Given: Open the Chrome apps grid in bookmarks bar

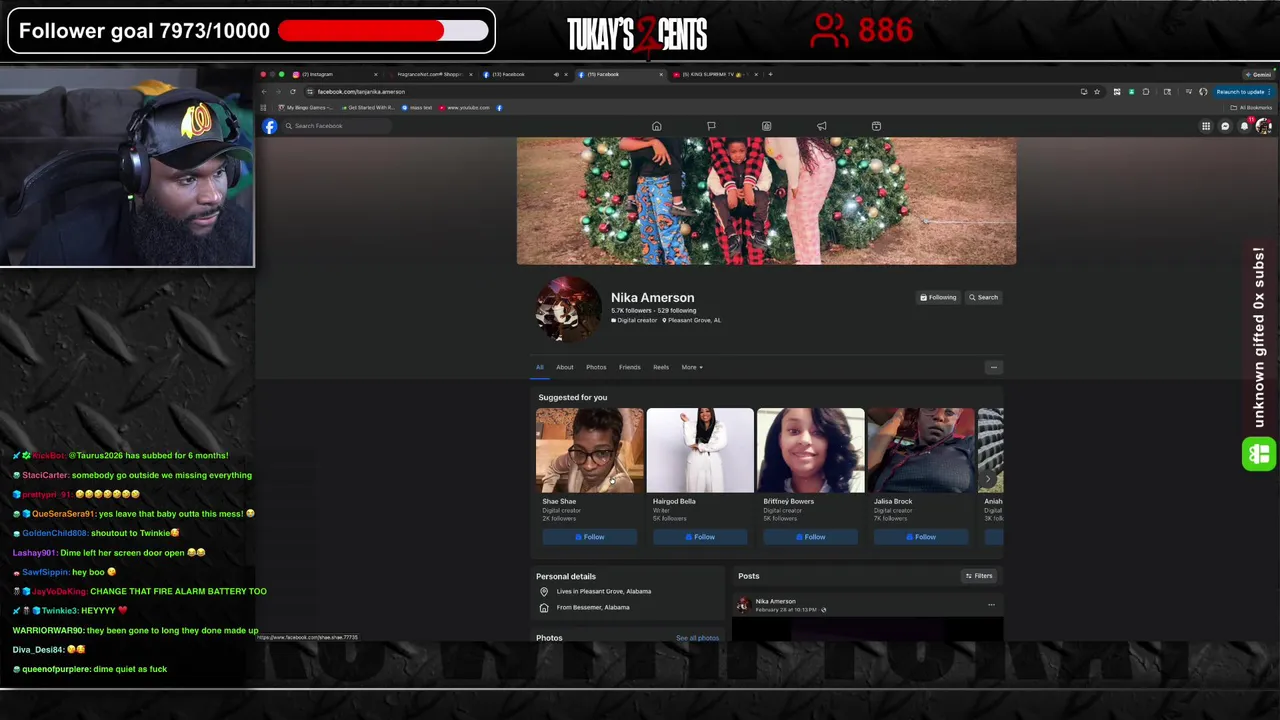Looking at the screenshot, I should pos(264,108).
